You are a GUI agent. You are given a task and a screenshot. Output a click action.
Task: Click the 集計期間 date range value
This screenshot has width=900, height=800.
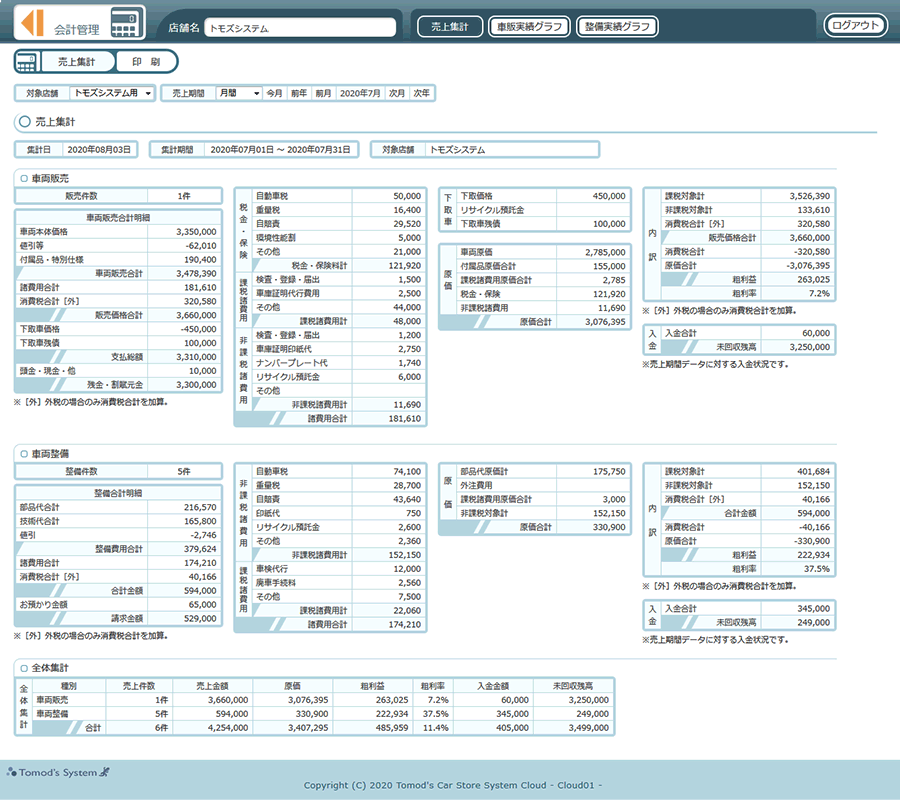[x=281, y=150]
